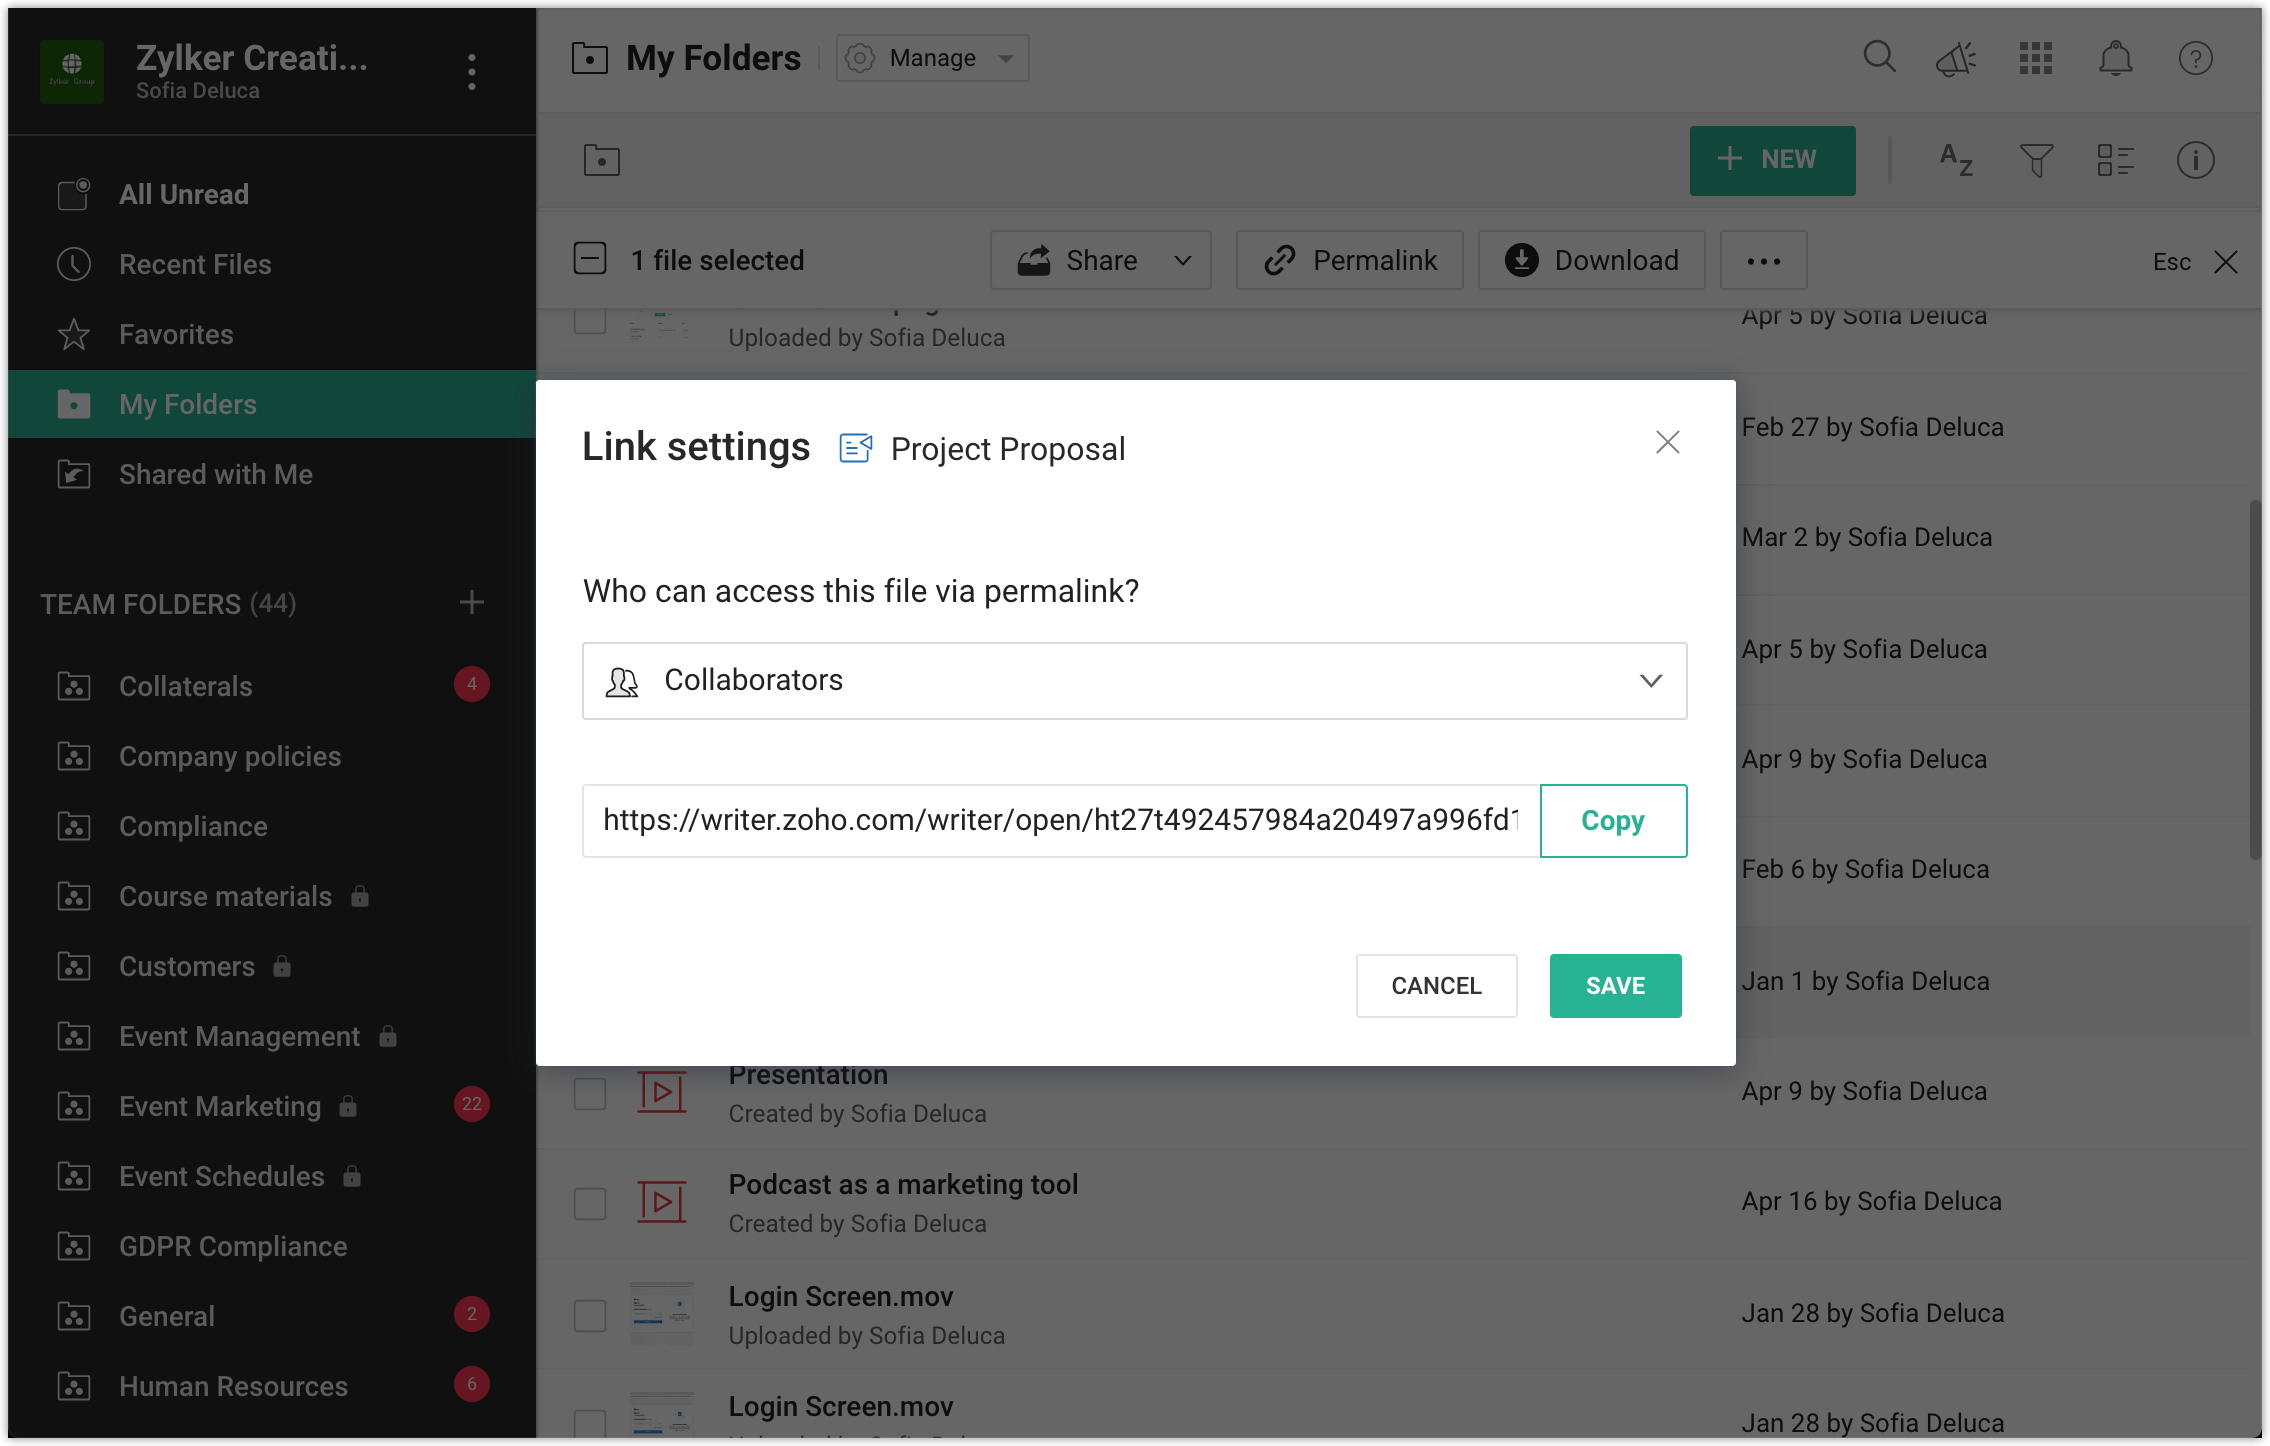This screenshot has width=2270, height=1446.
Task: Open the apps grid icon
Action: point(2035,58)
